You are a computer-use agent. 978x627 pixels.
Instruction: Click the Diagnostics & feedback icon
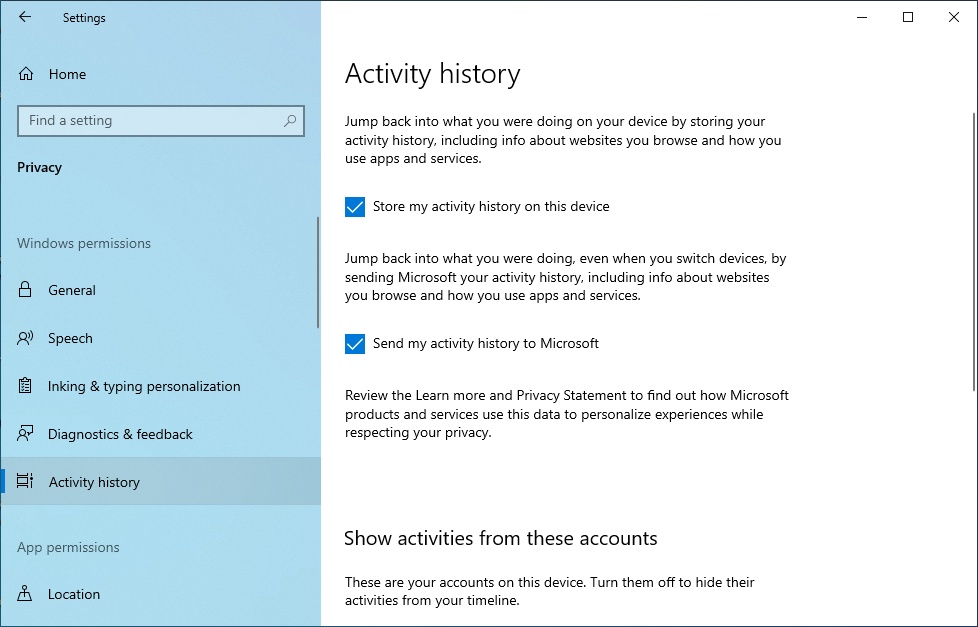[x=26, y=434]
